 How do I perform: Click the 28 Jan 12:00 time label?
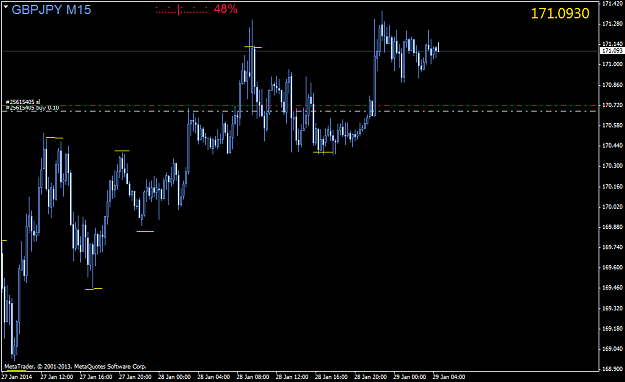[x=292, y=377]
